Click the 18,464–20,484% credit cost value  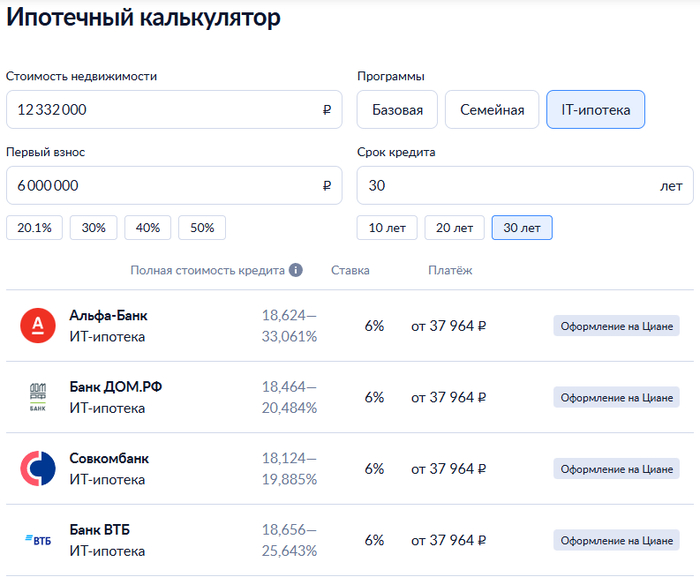click(x=289, y=397)
